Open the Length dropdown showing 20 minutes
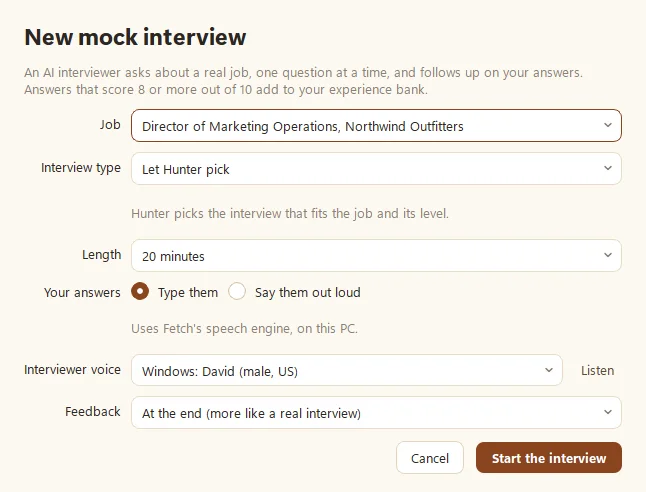The width and height of the screenshot is (646, 492). coord(376,255)
